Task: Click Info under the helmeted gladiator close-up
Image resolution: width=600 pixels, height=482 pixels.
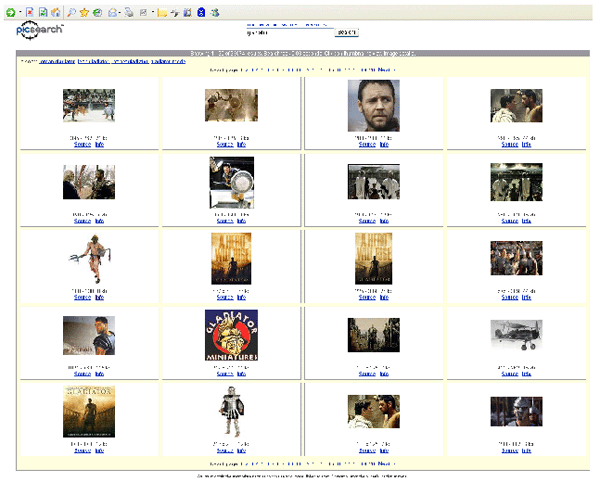Action: tap(527, 450)
